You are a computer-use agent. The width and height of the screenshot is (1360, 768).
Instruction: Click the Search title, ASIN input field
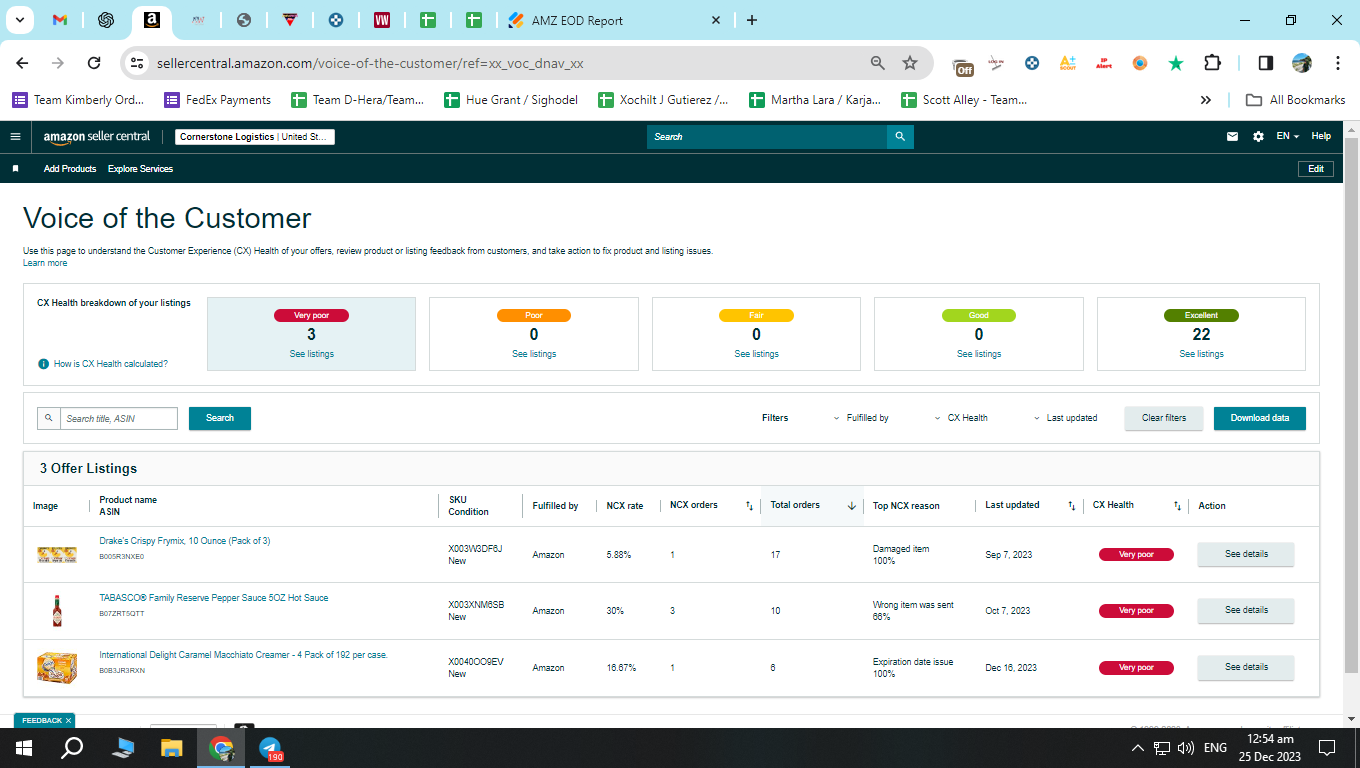pos(119,418)
